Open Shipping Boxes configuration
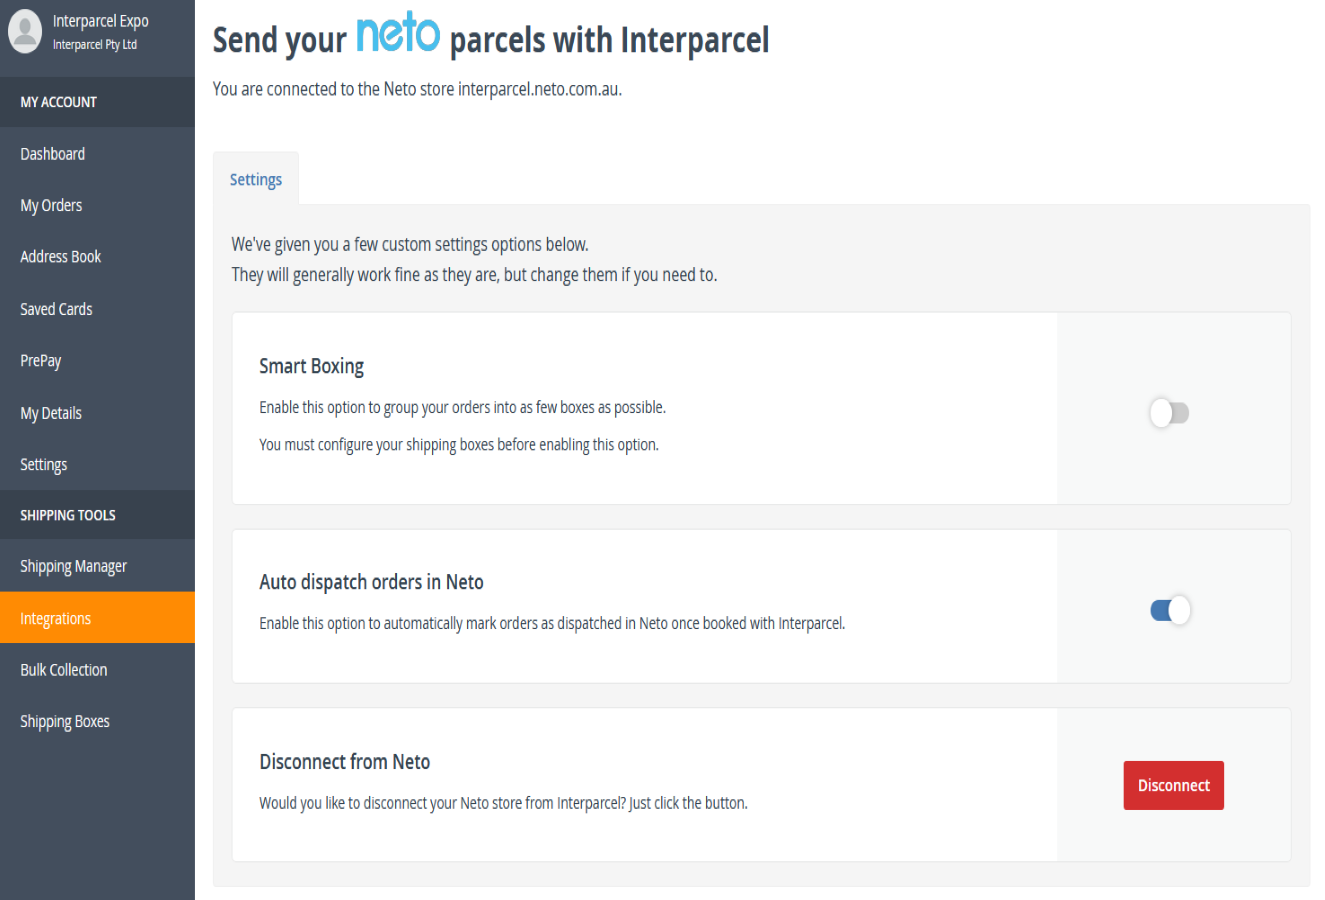This screenshot has width=1325, height=900. pos(64,720)
